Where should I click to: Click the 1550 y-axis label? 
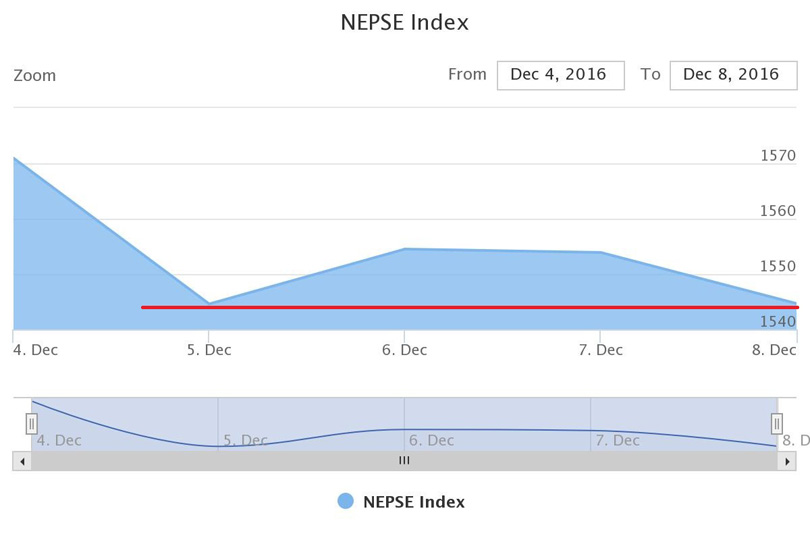point(777,266)
